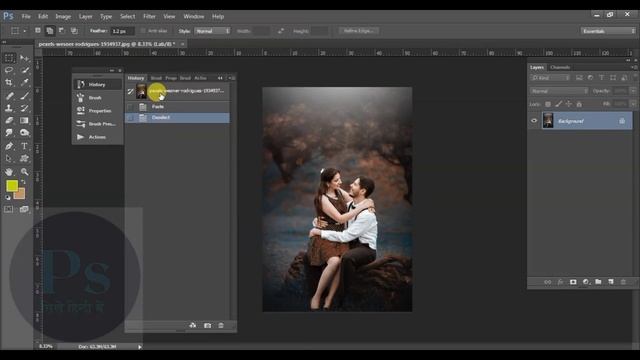Toggle lock transparent pixels
This screenshot has height=360, width=640.
click(x=548, y=104)
